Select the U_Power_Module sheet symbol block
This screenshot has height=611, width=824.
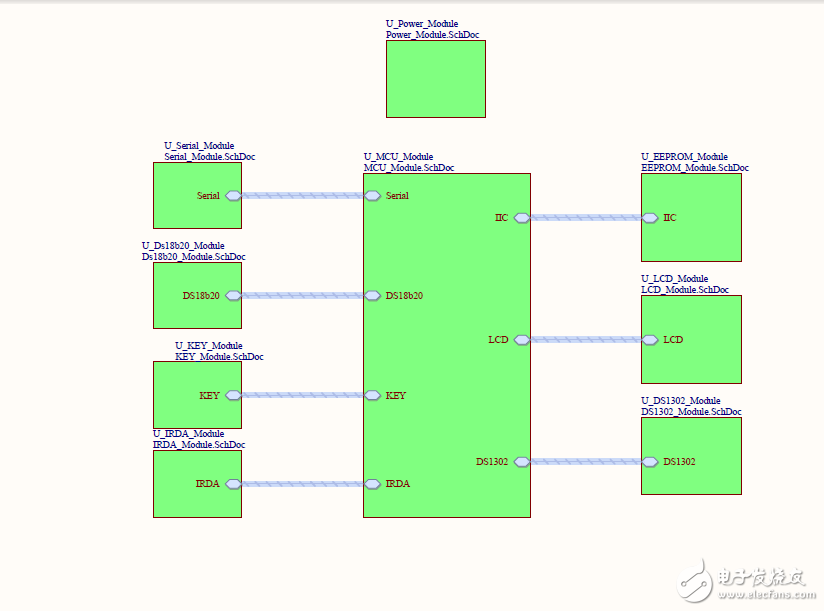[436, 79]
